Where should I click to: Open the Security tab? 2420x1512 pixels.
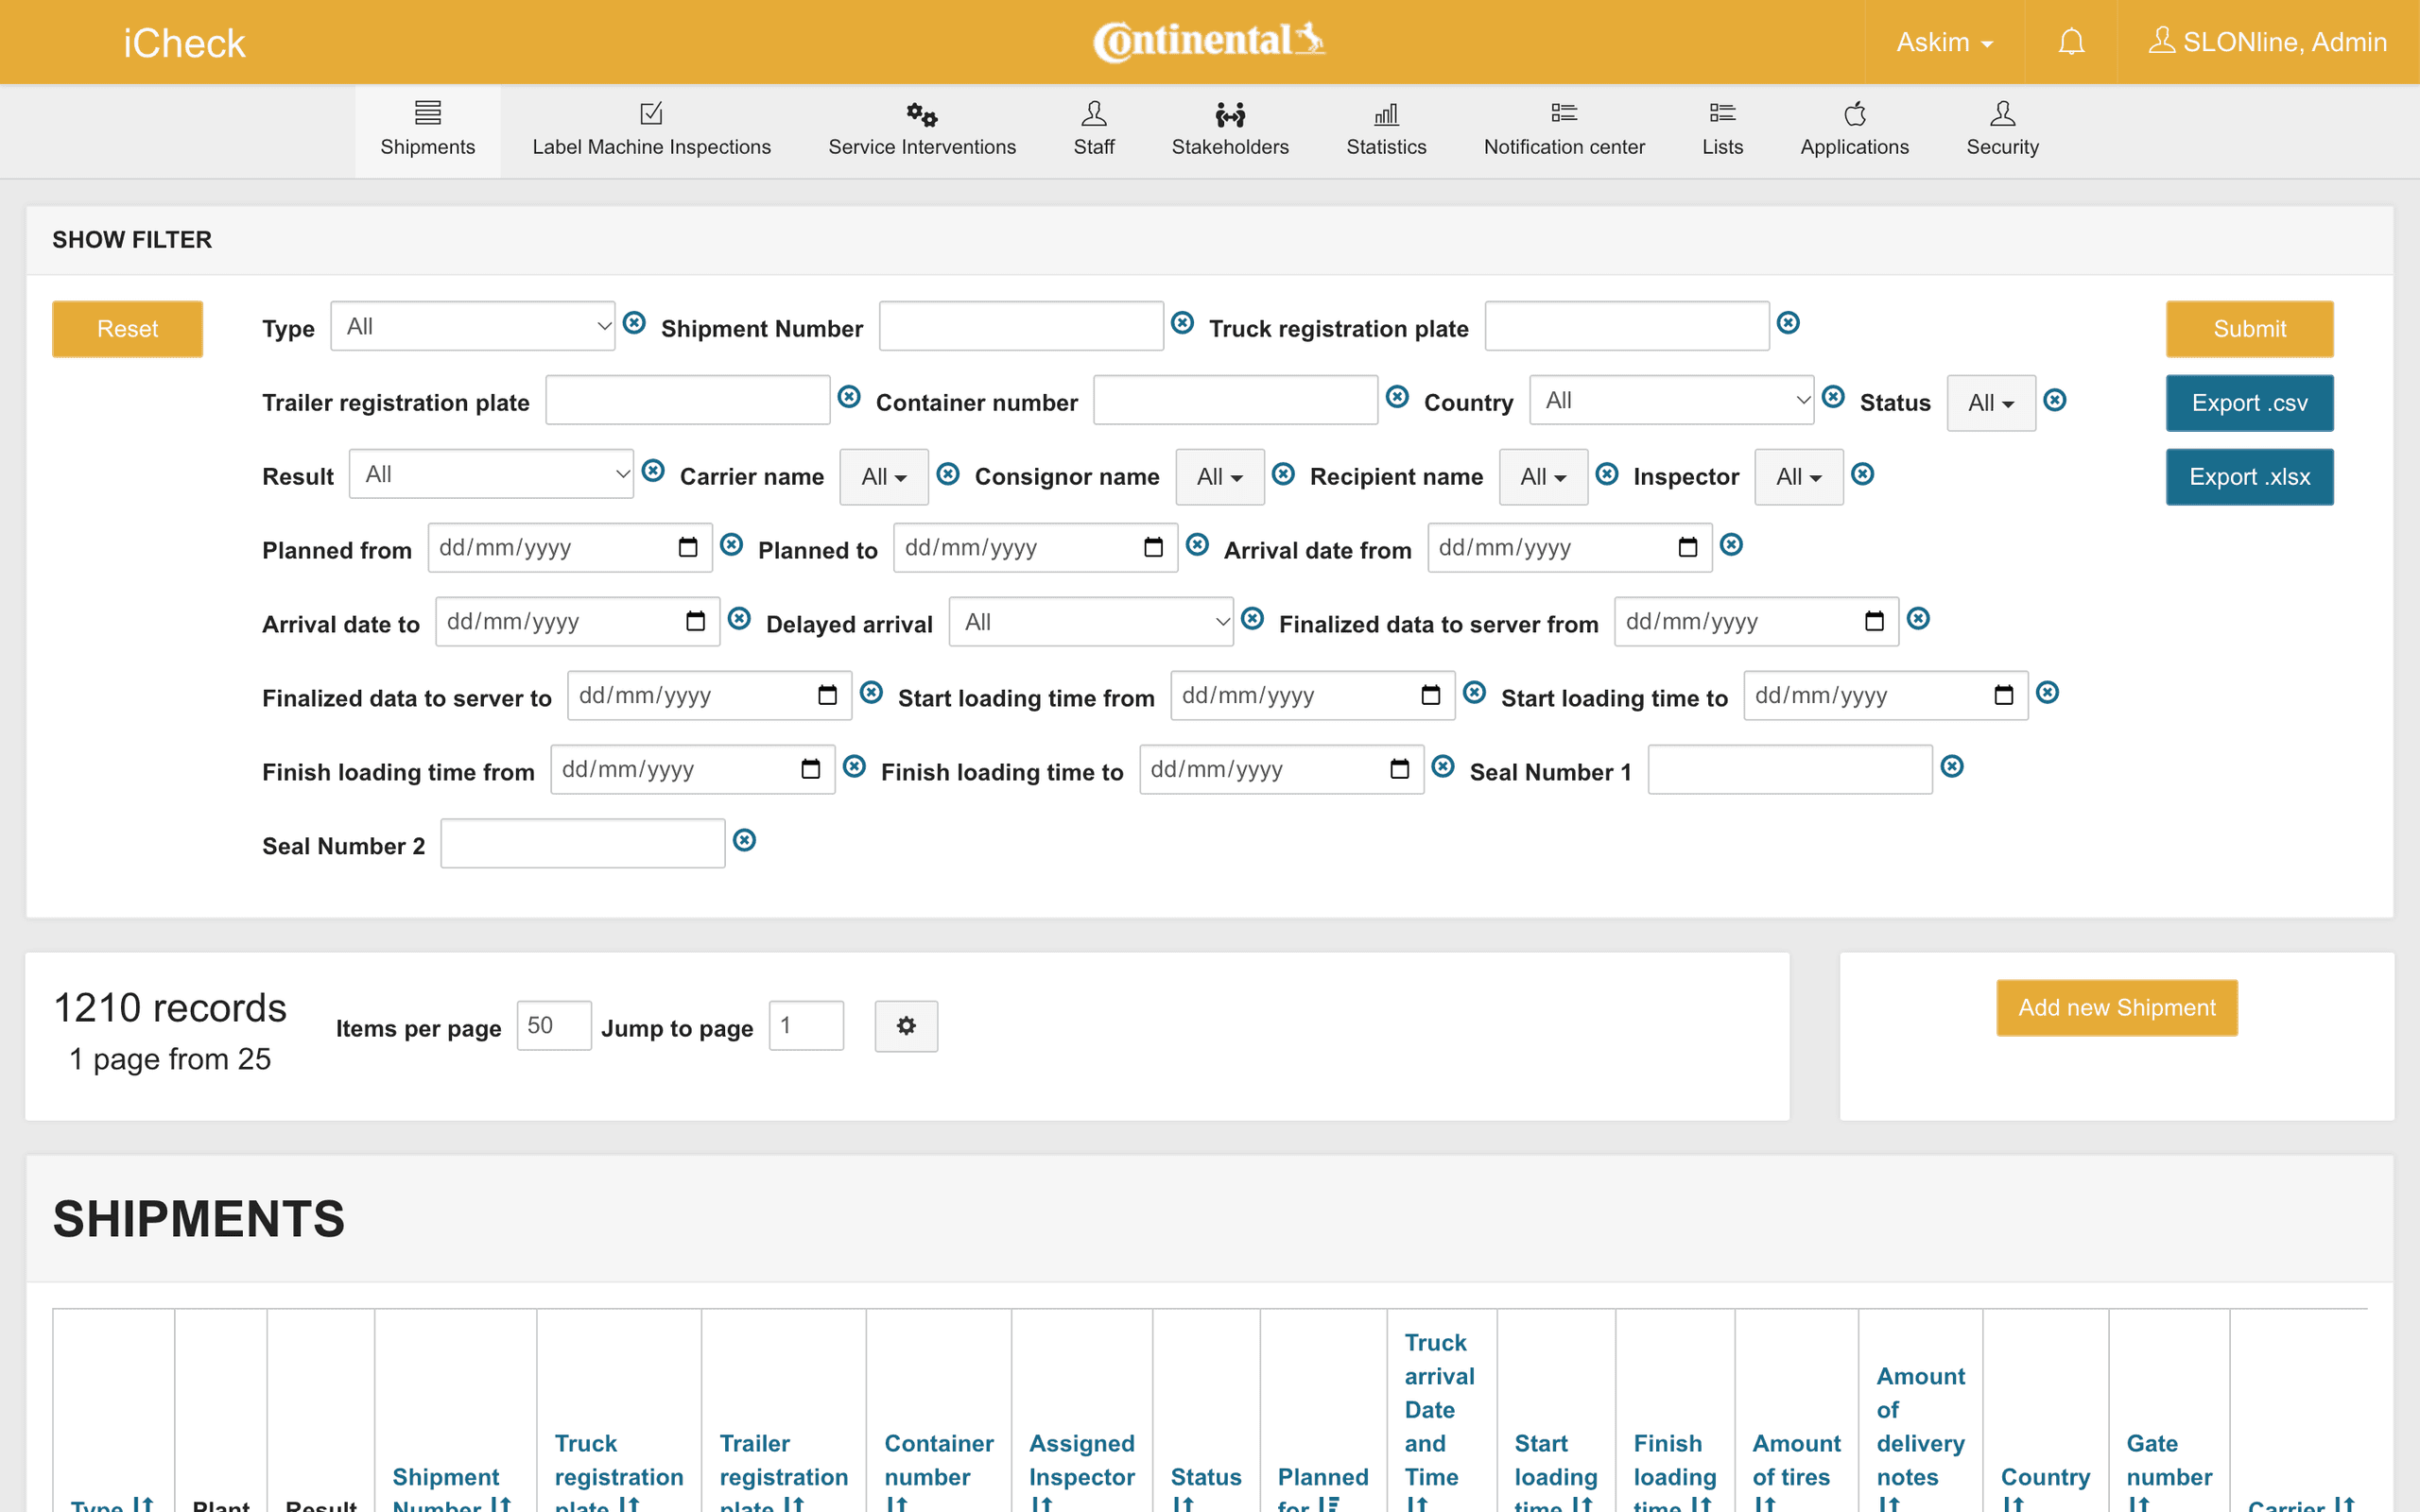(x=2002, y=130)
